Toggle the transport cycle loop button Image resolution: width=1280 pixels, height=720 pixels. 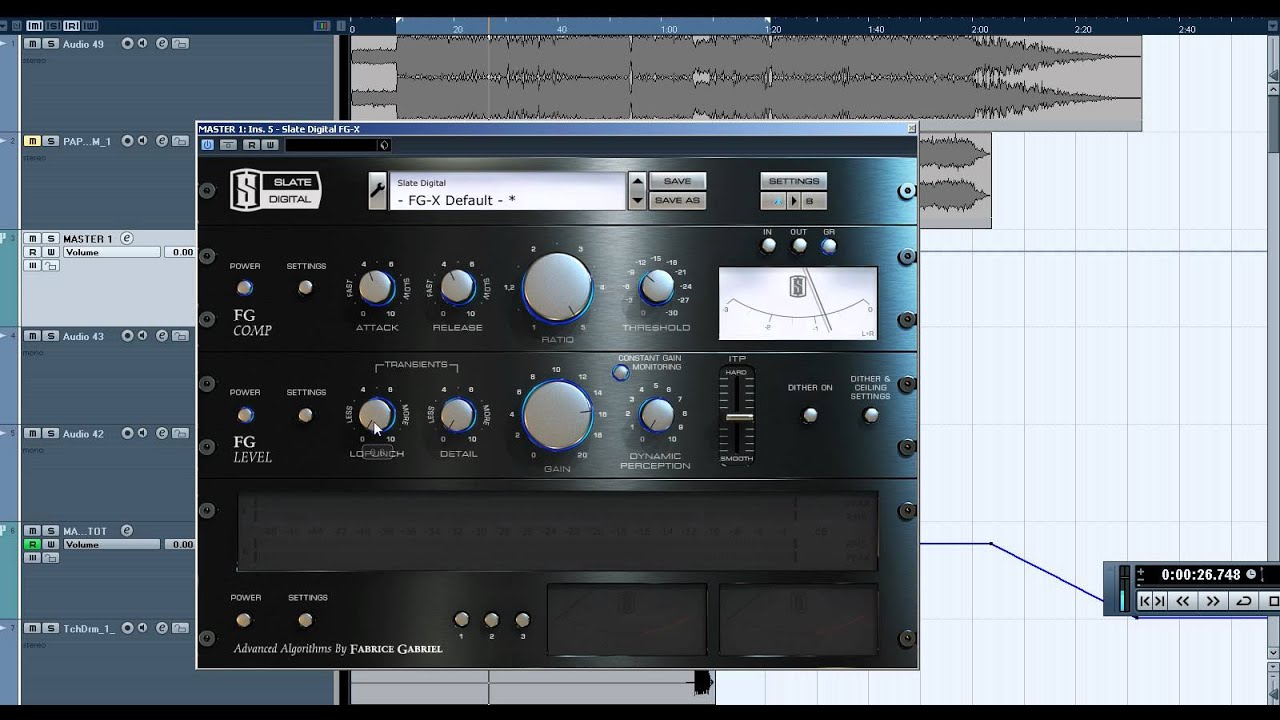pyautogui.click(x=1244, y=601)
